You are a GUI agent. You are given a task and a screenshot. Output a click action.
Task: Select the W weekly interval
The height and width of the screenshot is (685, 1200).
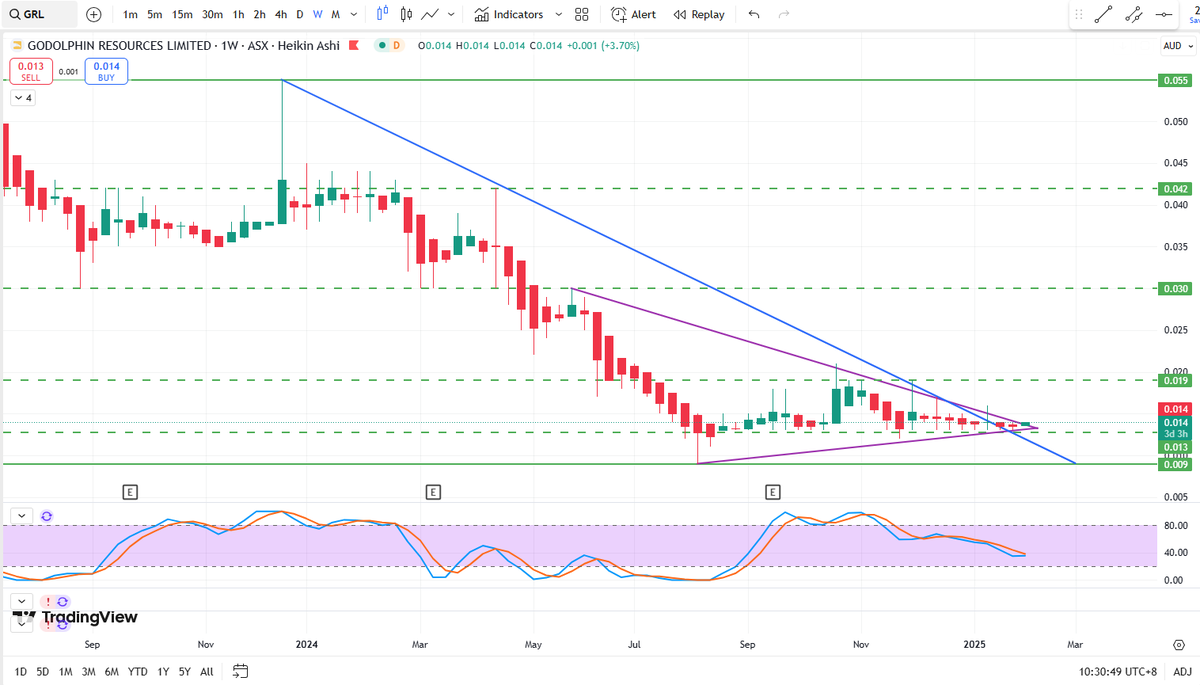pos(317,15)
